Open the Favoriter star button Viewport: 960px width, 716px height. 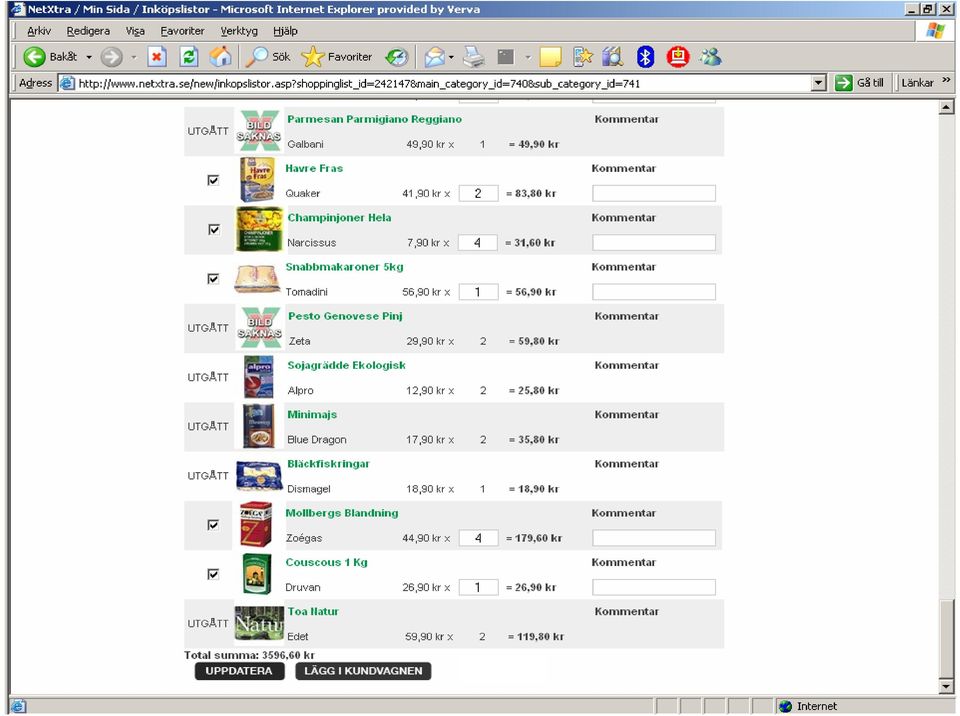pos(337,57)
